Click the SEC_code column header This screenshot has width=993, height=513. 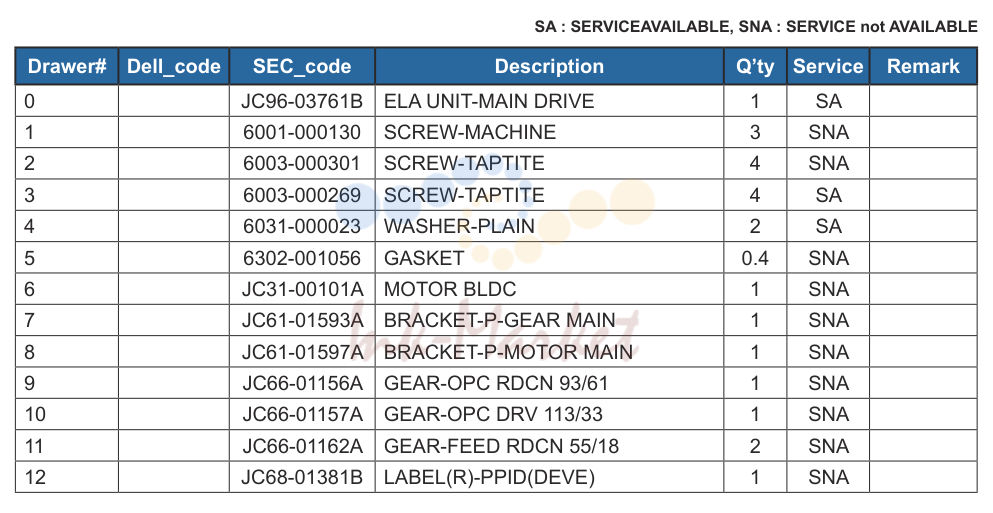[302, 66]
